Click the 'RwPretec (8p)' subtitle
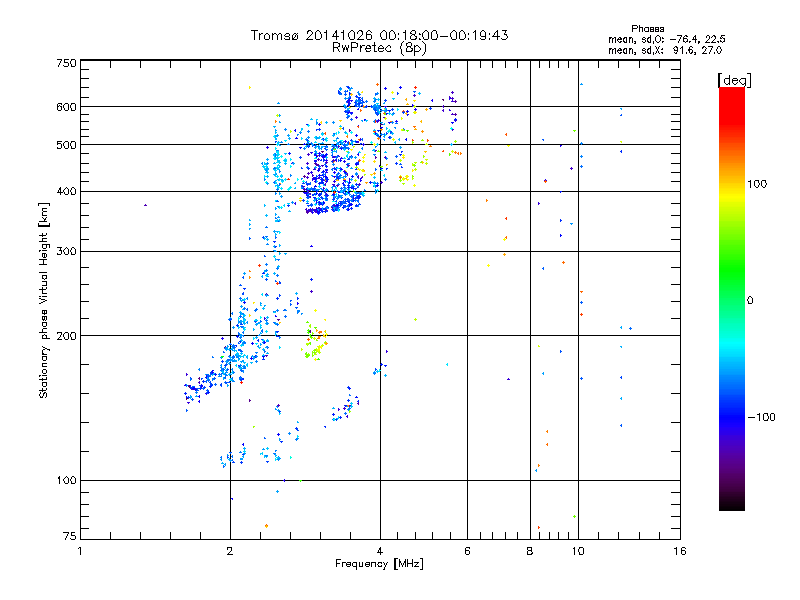Screen dimensions: 800x600 coord(379,48)
